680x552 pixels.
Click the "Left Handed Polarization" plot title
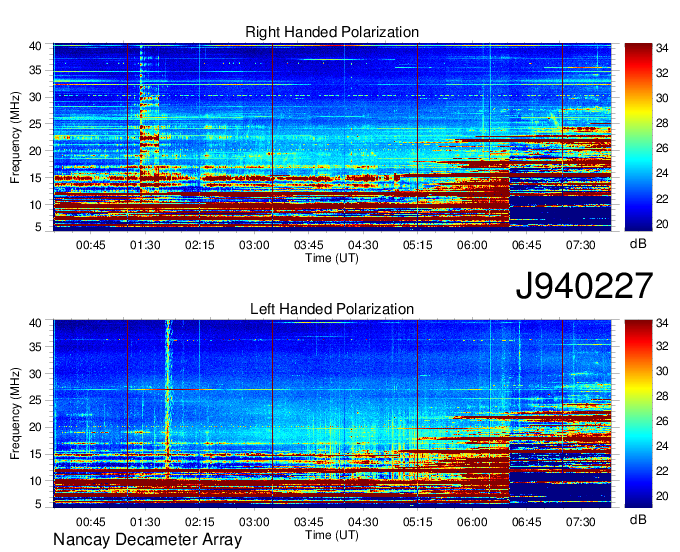click(332, 309)
